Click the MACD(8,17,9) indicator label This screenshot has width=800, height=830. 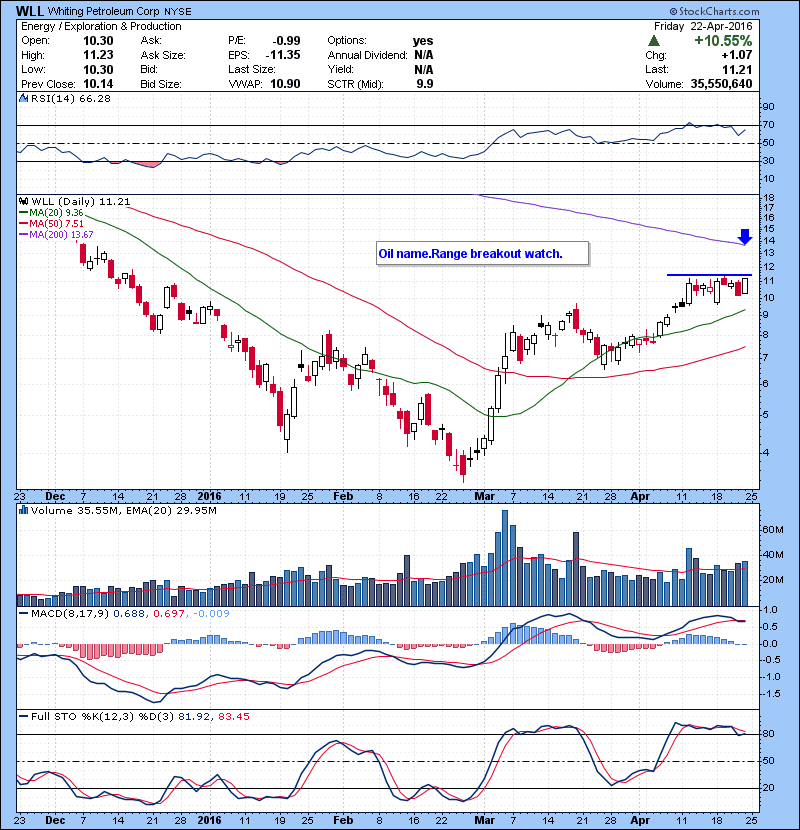(x=69, y=614)
